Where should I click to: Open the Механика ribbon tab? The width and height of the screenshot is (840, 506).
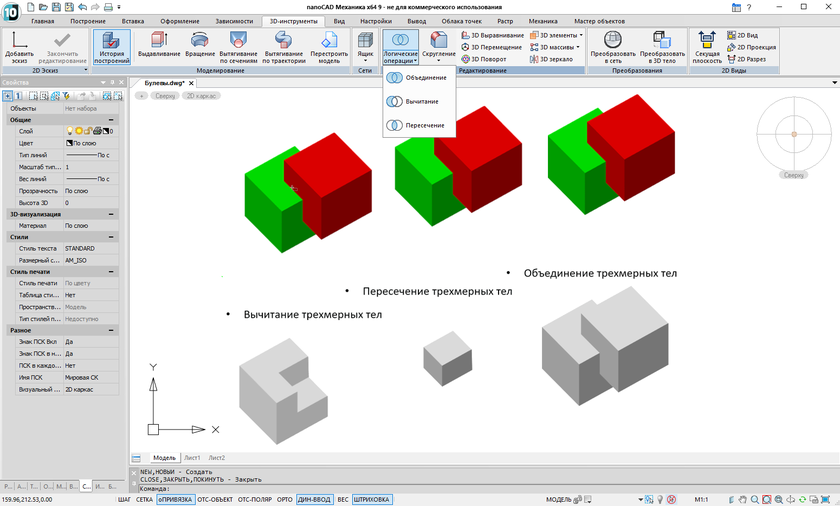[x=543, y=20]
